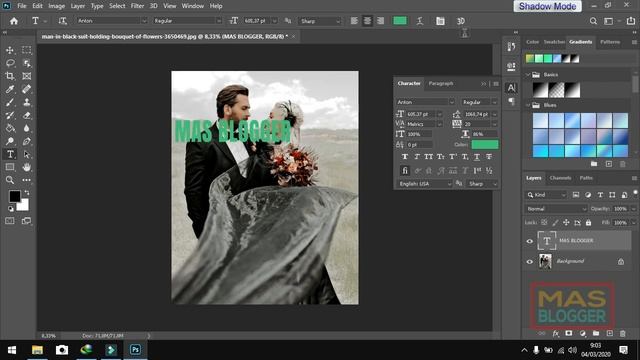Open layer Kind filter dropdown

pyautogui.click(x=546, y=195)
